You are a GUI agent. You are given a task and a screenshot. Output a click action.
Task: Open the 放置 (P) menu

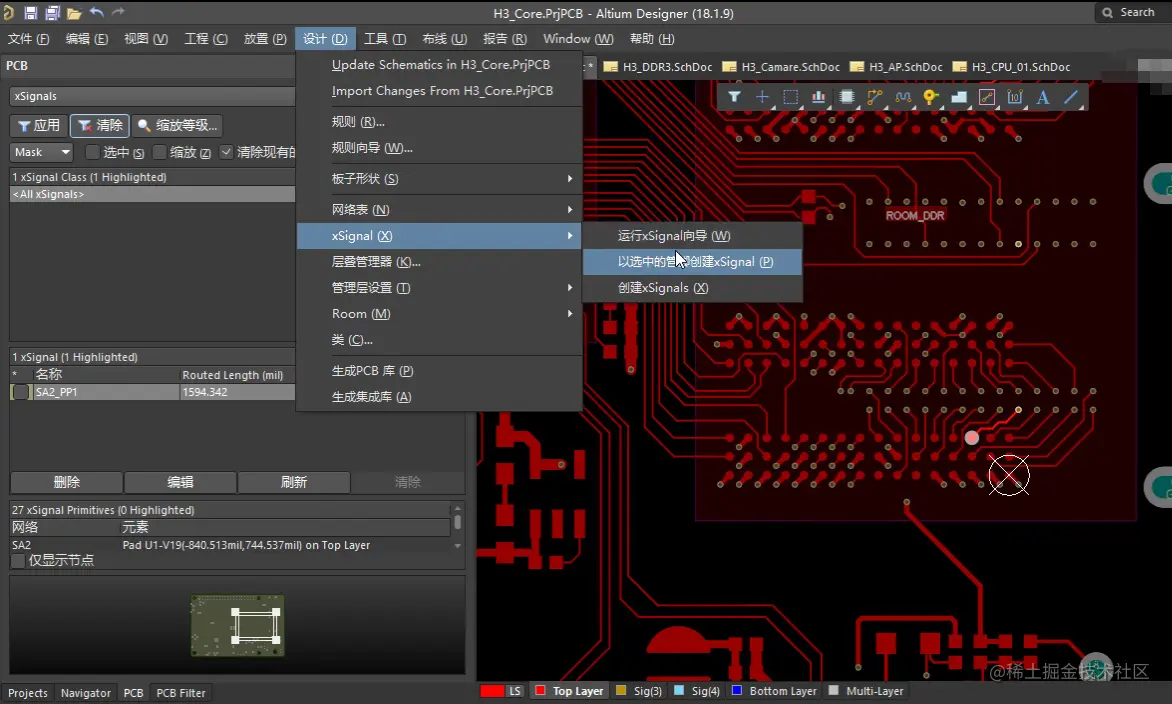(x=265, y=39)
